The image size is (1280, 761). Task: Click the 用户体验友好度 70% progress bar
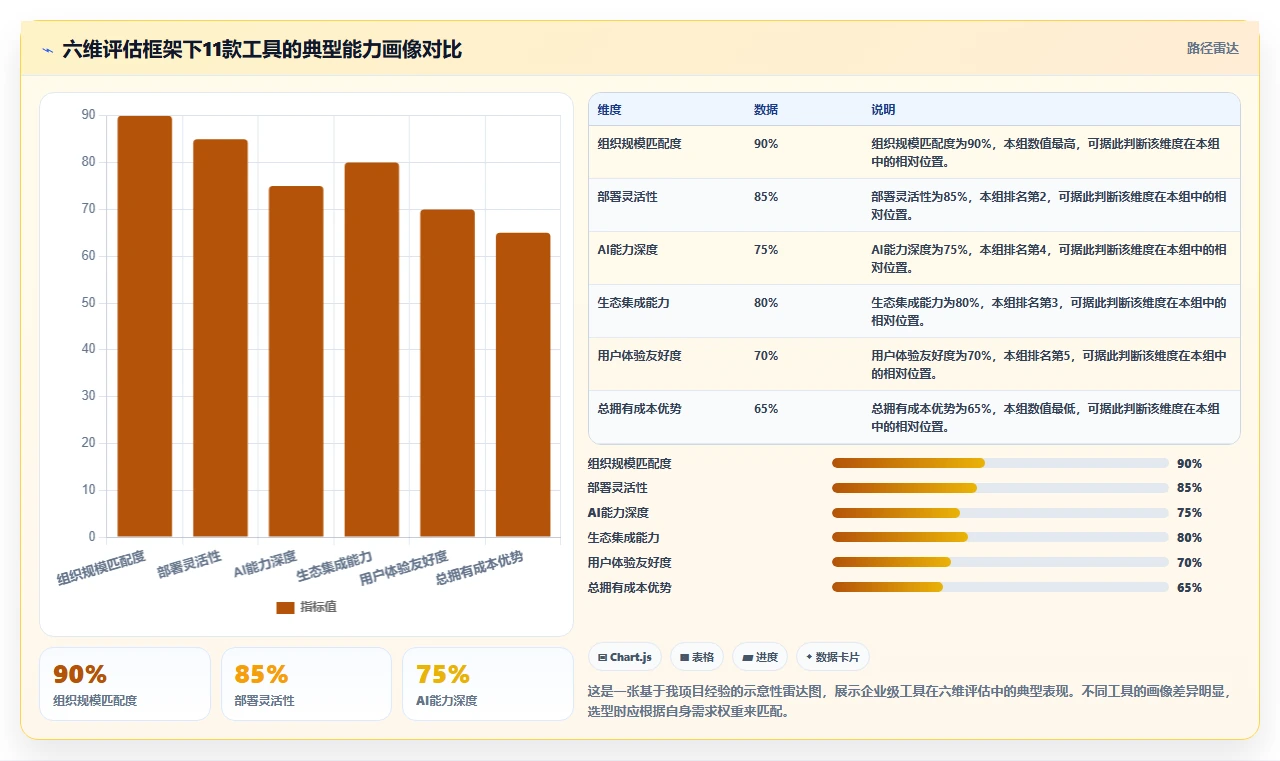click(1000, 562)
